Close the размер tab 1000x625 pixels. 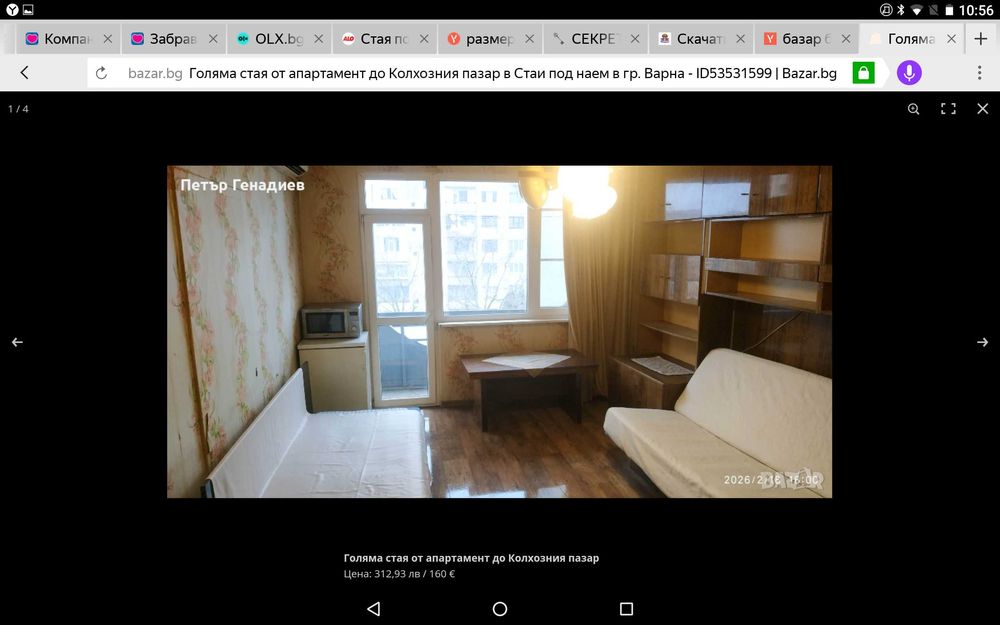point(529,39)
